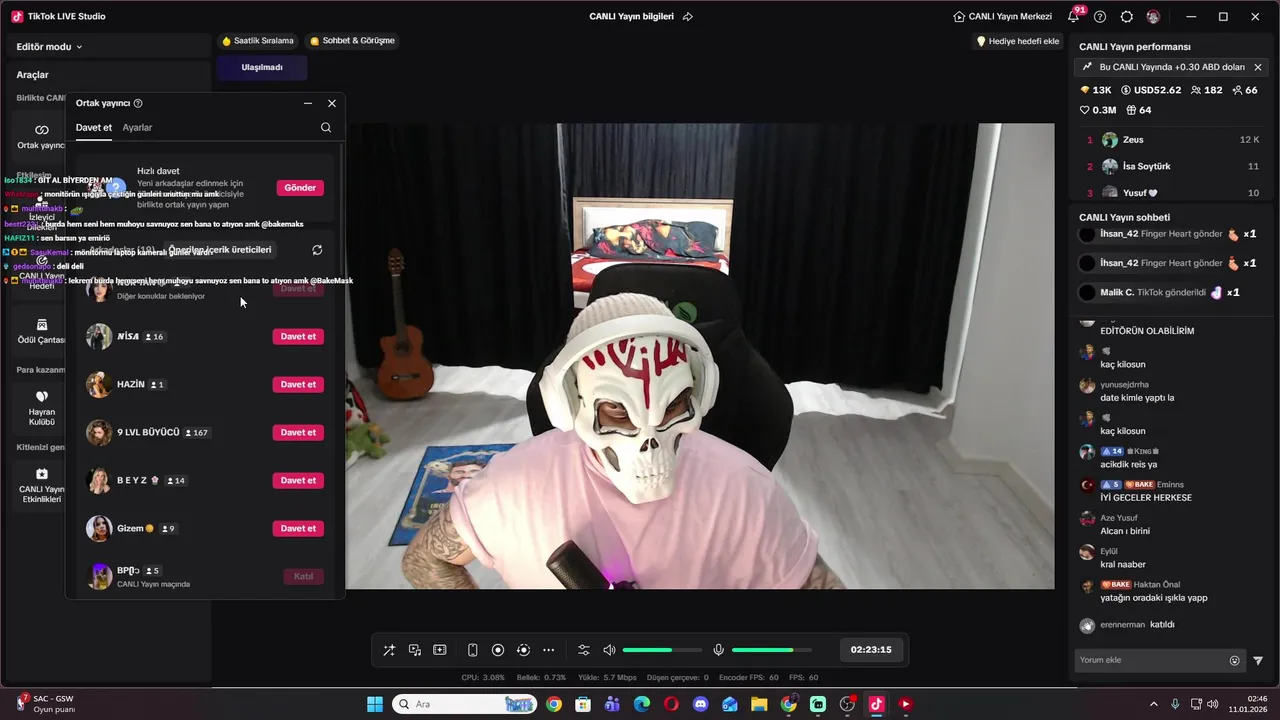Click the Ulaşılmadı badge
Image resolution: width=1280 pixels, height=720 pixels.
coord(262,67)
